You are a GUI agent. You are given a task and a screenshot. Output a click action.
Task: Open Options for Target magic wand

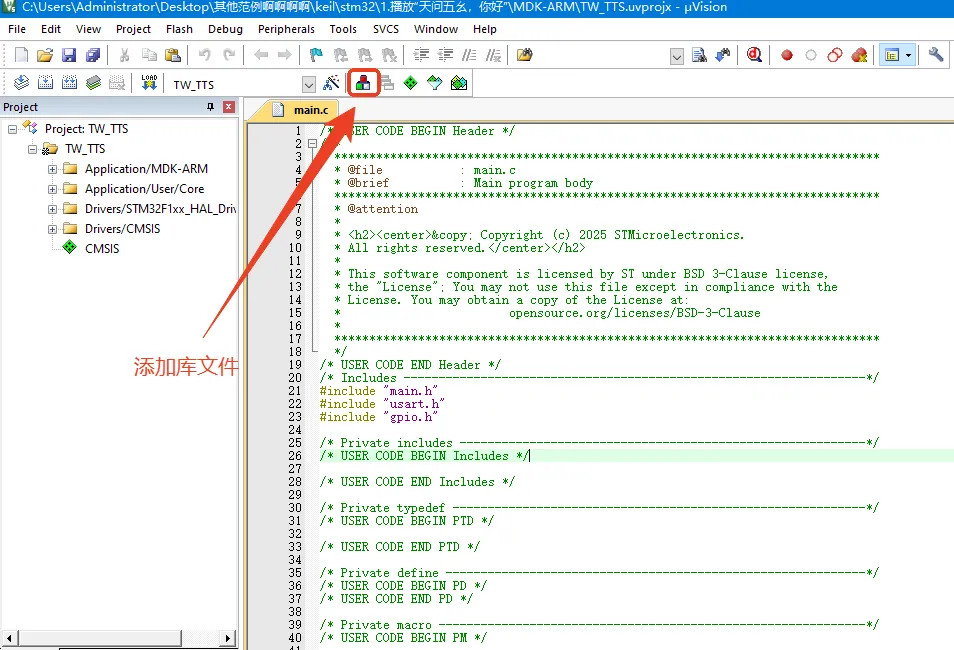tap(331, 83)
